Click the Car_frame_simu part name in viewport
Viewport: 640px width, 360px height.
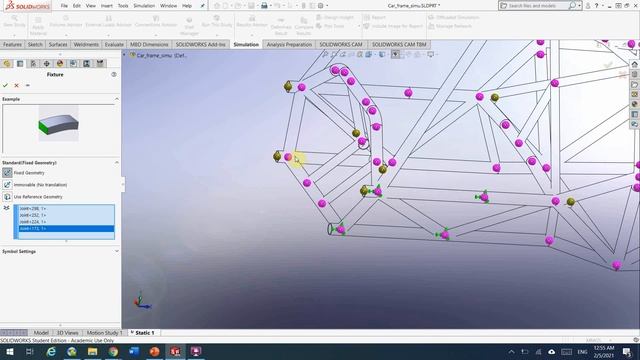161,55
